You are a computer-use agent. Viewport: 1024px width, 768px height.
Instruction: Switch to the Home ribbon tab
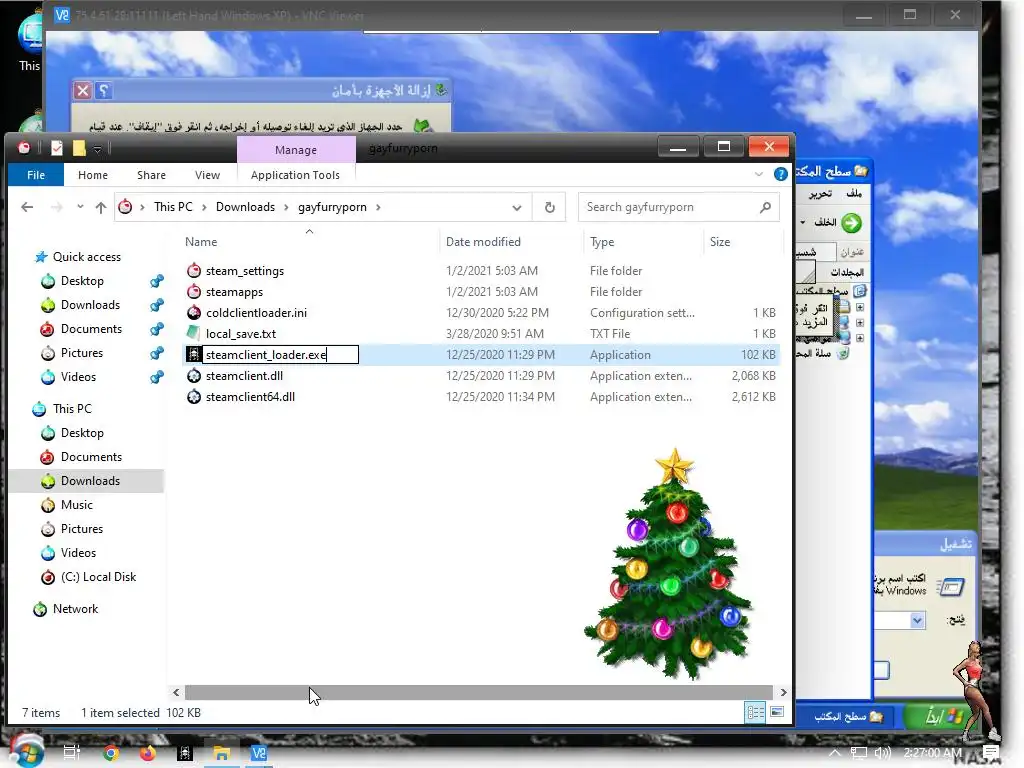pos(93,175)
